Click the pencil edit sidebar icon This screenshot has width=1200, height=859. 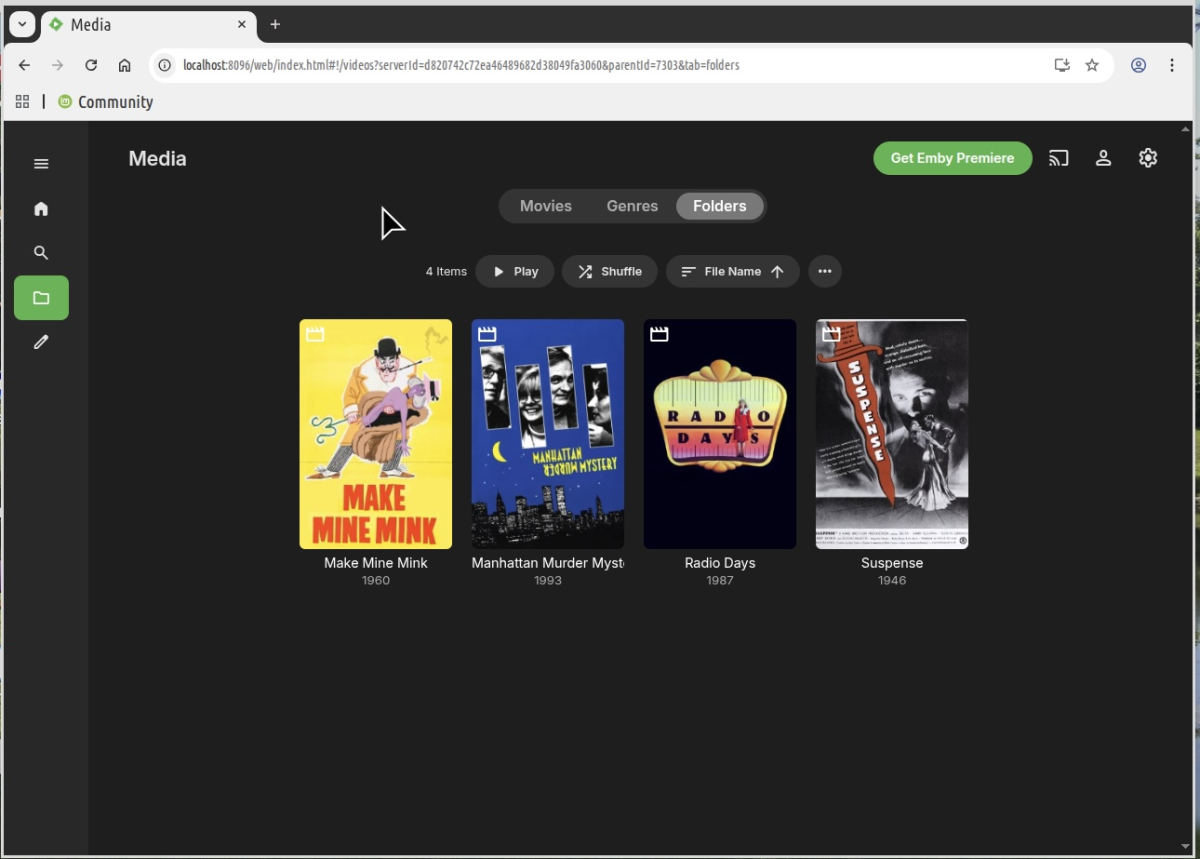tap(41, 342)
